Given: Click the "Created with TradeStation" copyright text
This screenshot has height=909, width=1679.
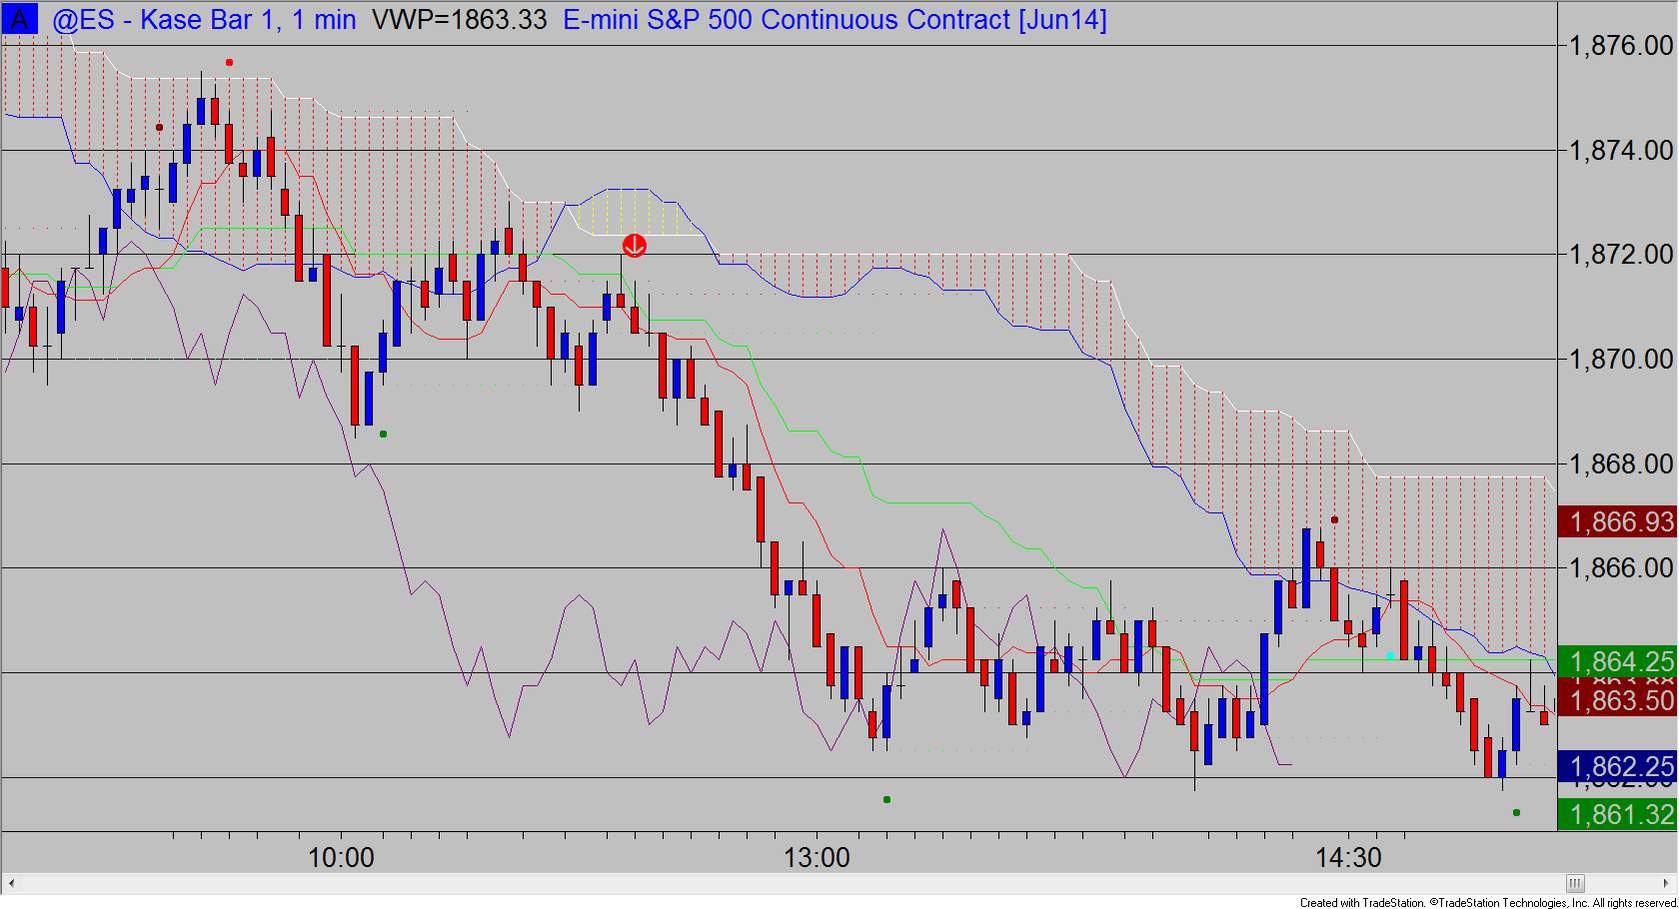Looking at the screenshot, I should [1488, 902].
